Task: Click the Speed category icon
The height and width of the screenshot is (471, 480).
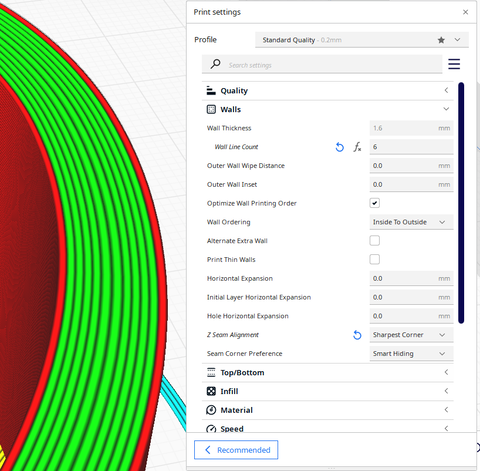Action: pyautogui.click(x=211, y=428)
